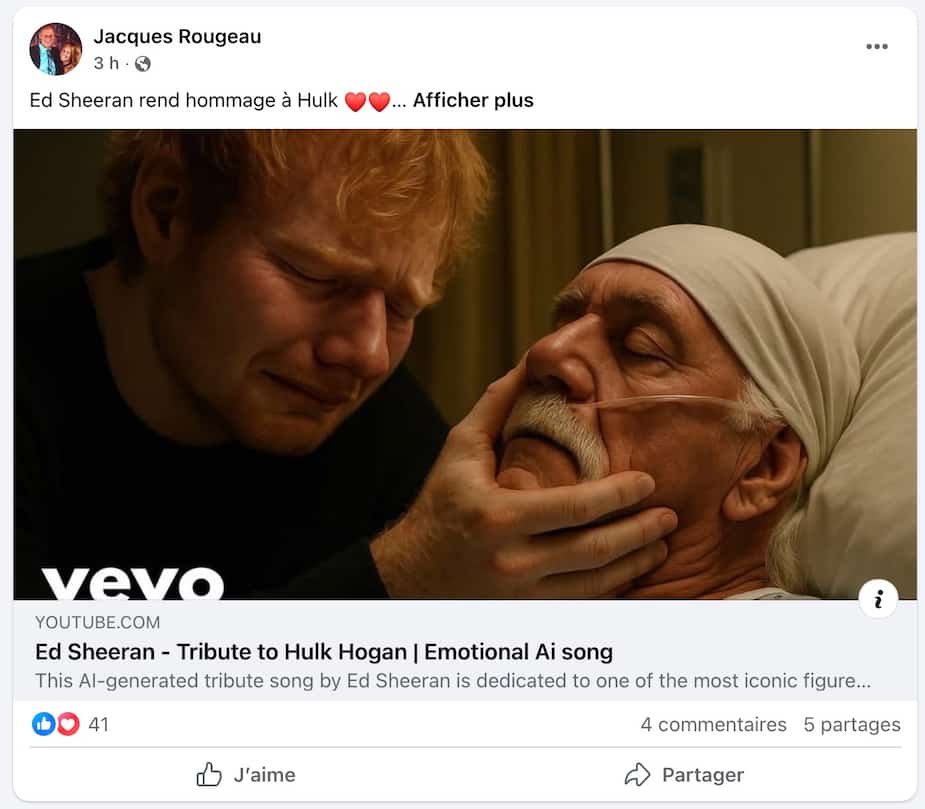
Task: Click the share arrow icon beside Partager
Action: [x=637, y=774]
